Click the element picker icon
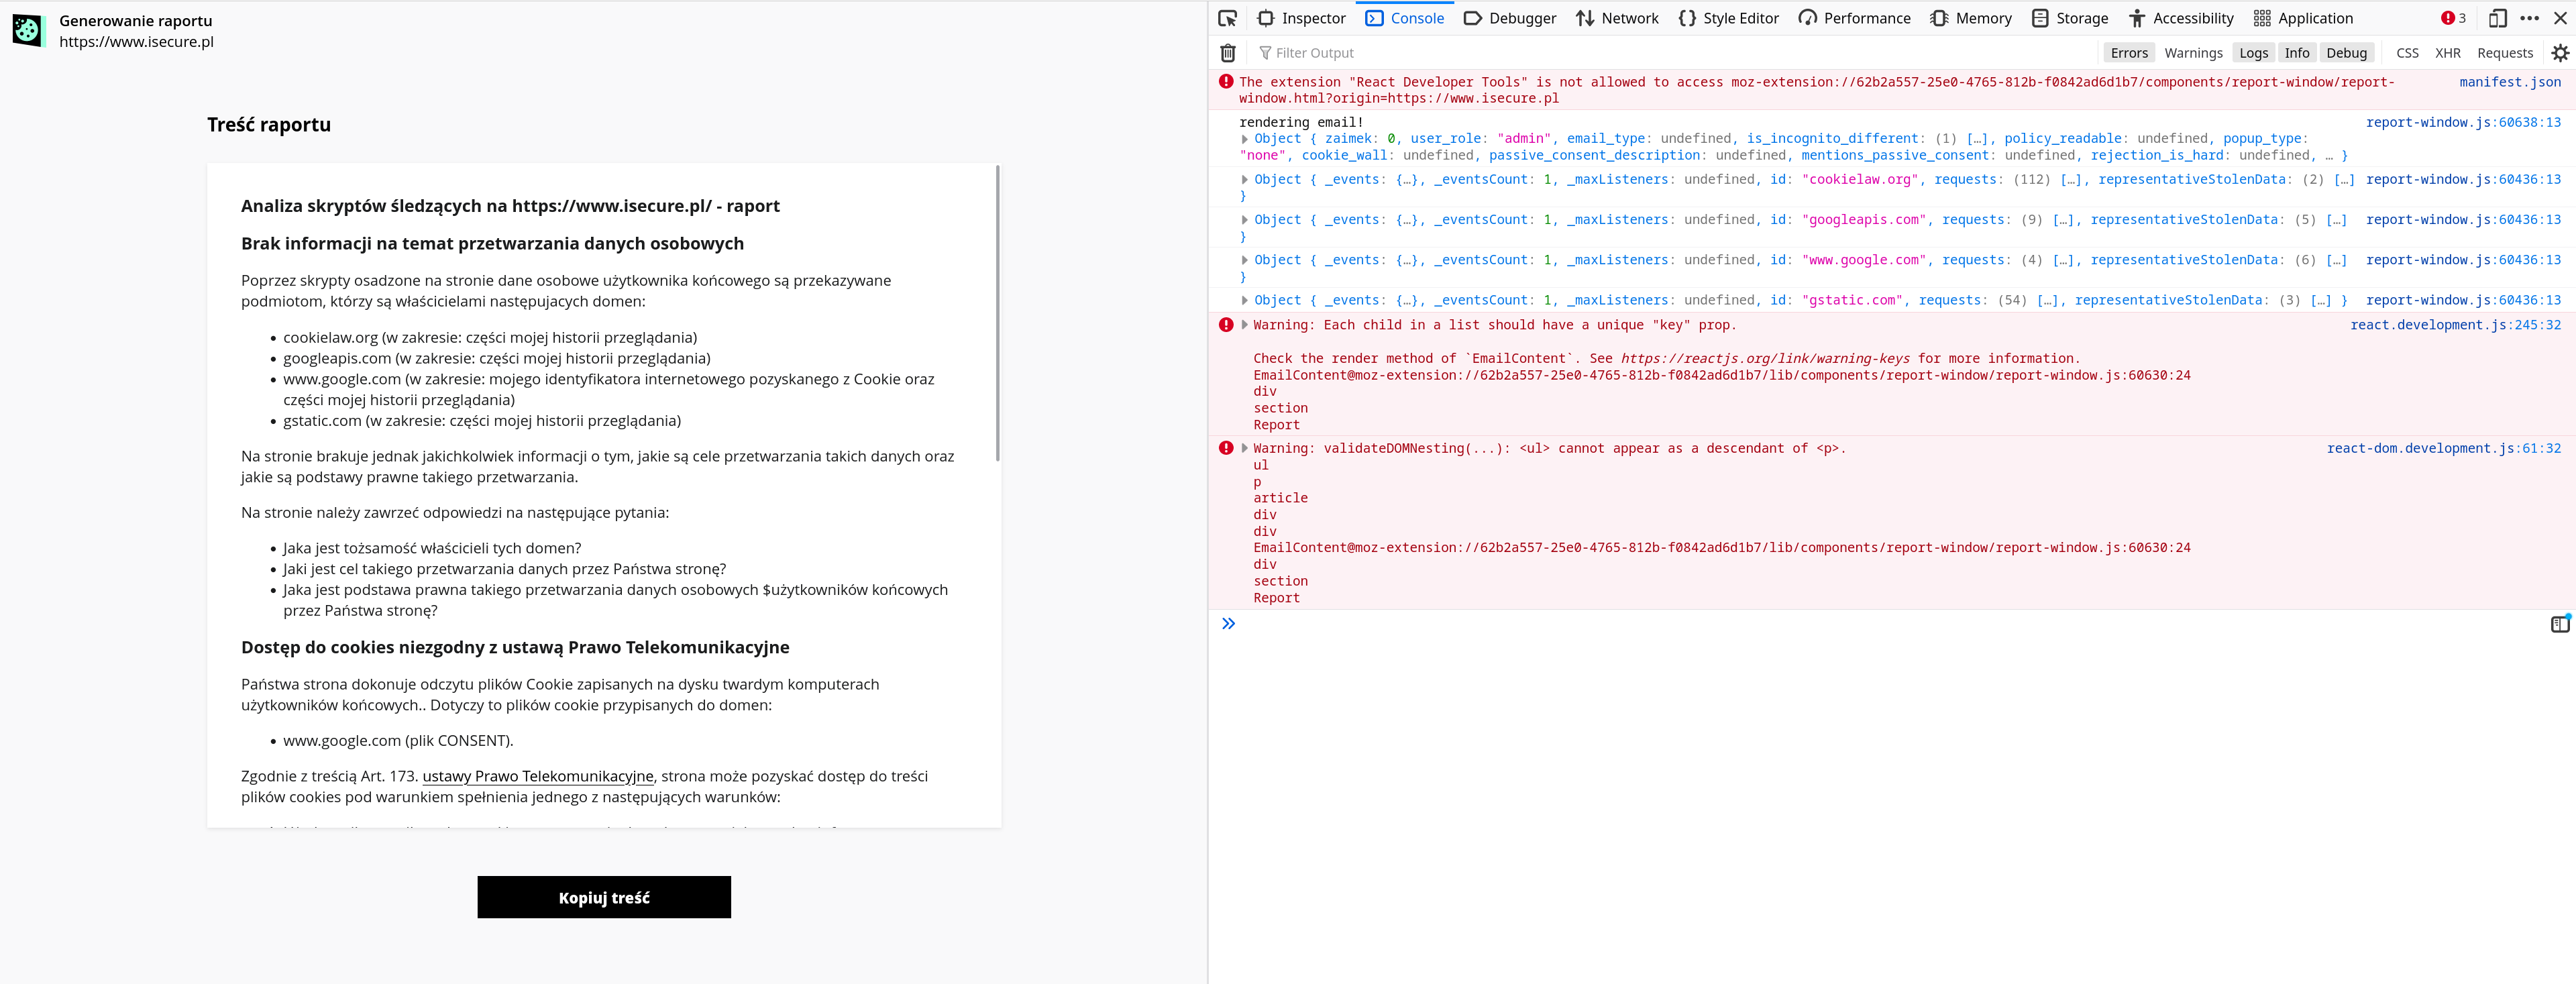Image resolution: width=2576 pixels, height=984 pixels. (x=1227, y=18)
